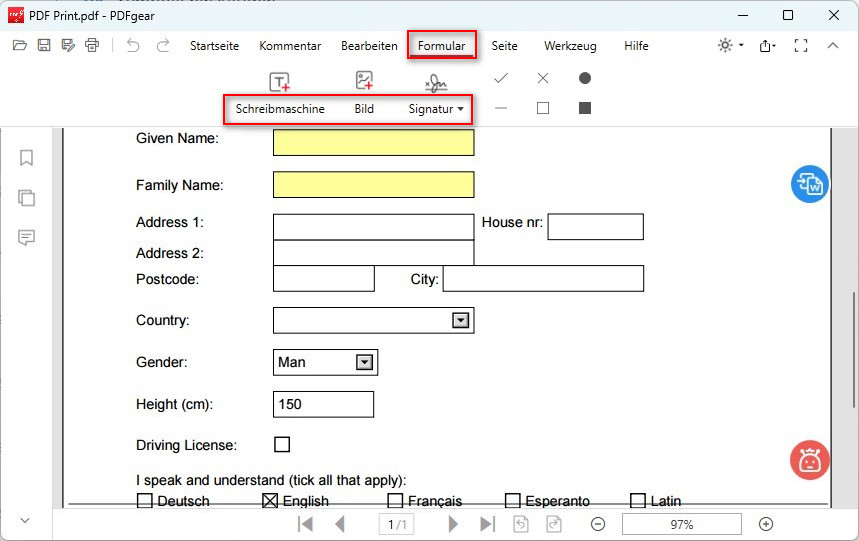Insert a dash line symbol

tap(501, 108)
